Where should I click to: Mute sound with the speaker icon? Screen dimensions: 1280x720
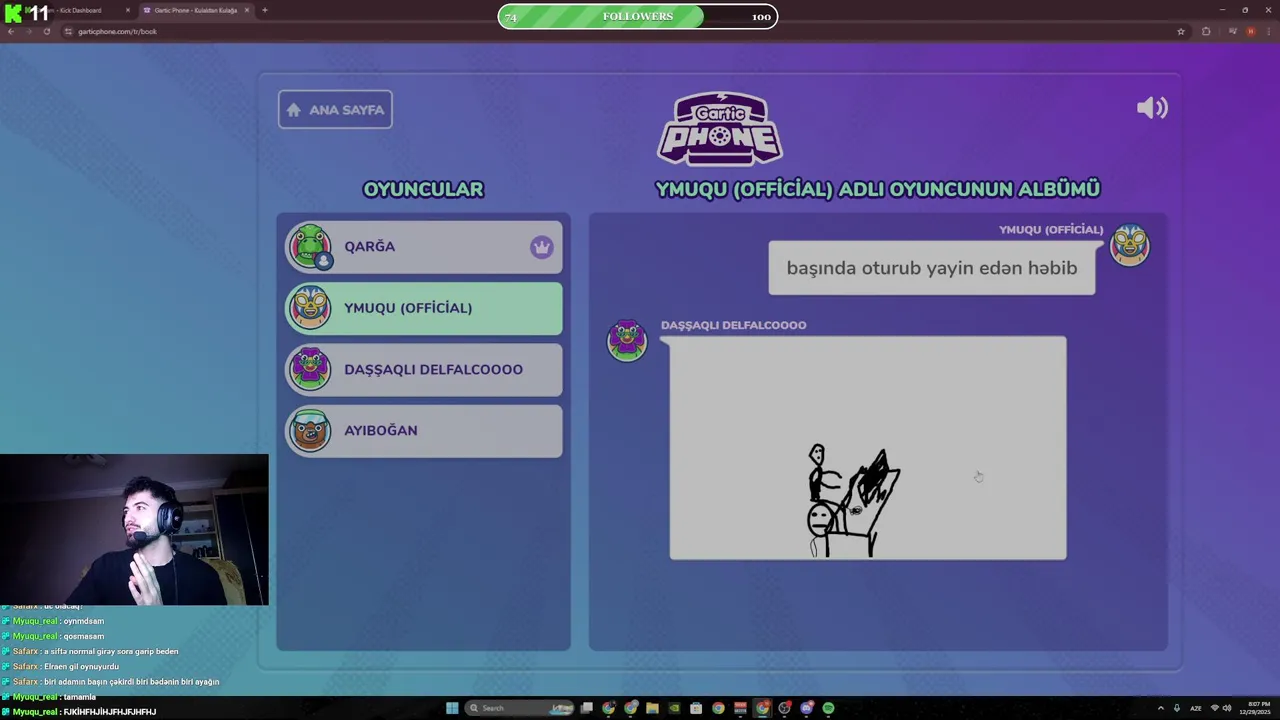1152,108
